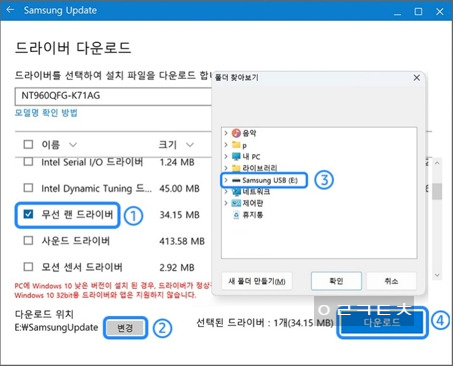Image resolution: width=454 pixels, height=366 pixels.
Task: Click the 내 PC computer icon
Action: click(236, 156)
